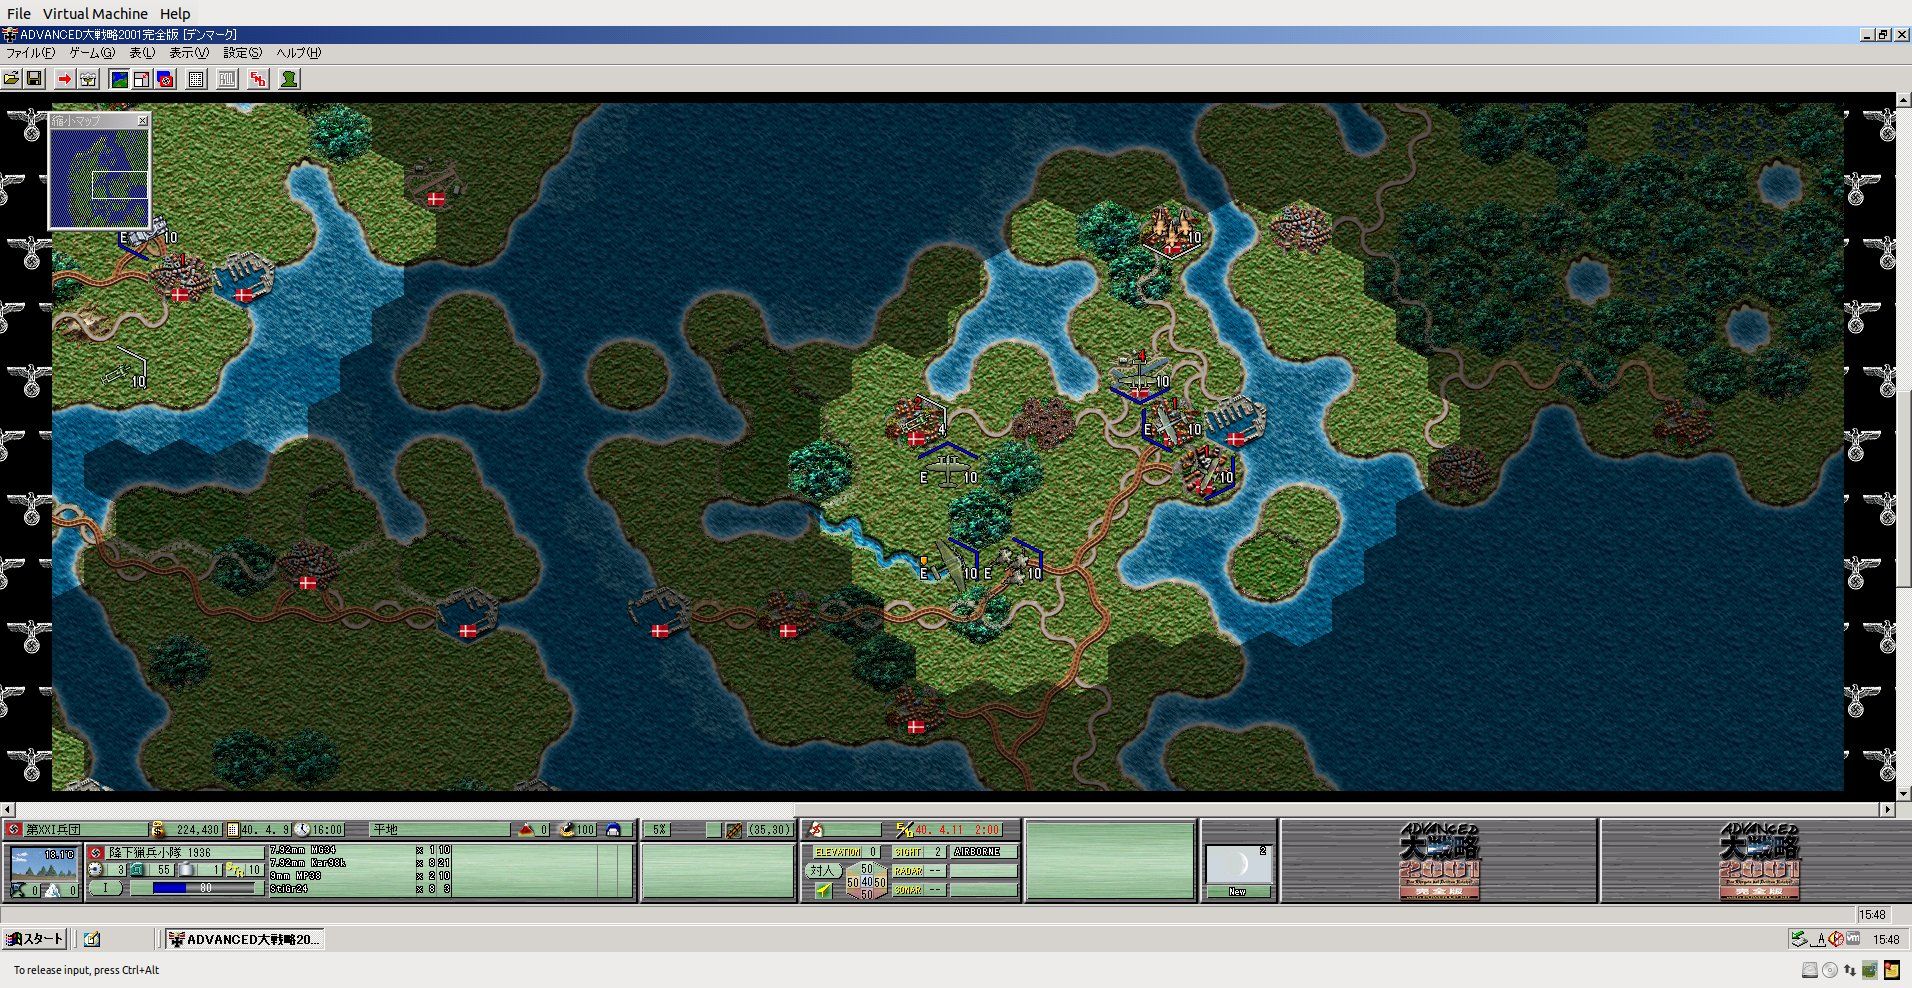
Task: Open the 表示(V) menu
Action: [189, 53]
